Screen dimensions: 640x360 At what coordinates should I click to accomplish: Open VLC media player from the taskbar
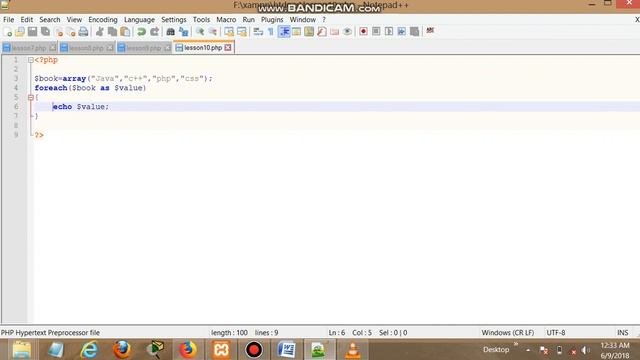tap(353, 350)
